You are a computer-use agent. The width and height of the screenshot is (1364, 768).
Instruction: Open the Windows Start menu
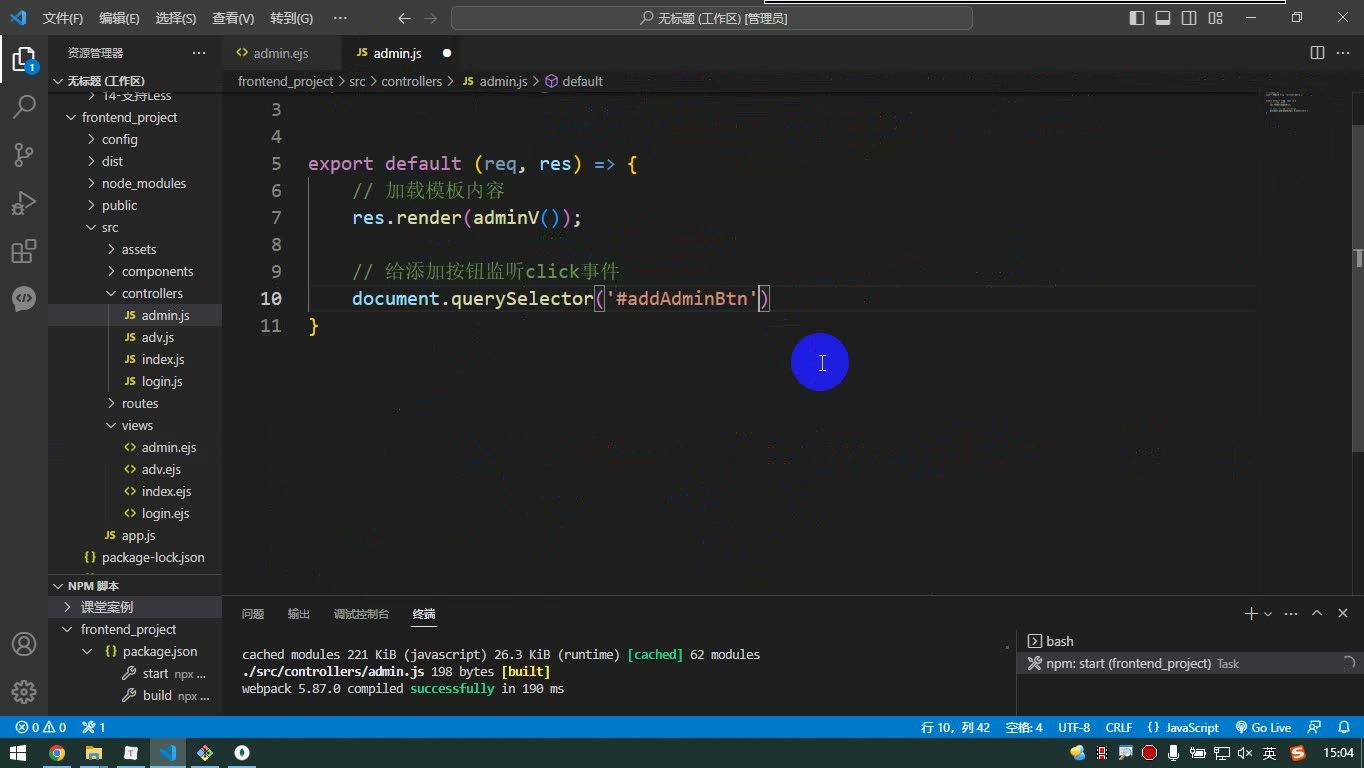18,753
